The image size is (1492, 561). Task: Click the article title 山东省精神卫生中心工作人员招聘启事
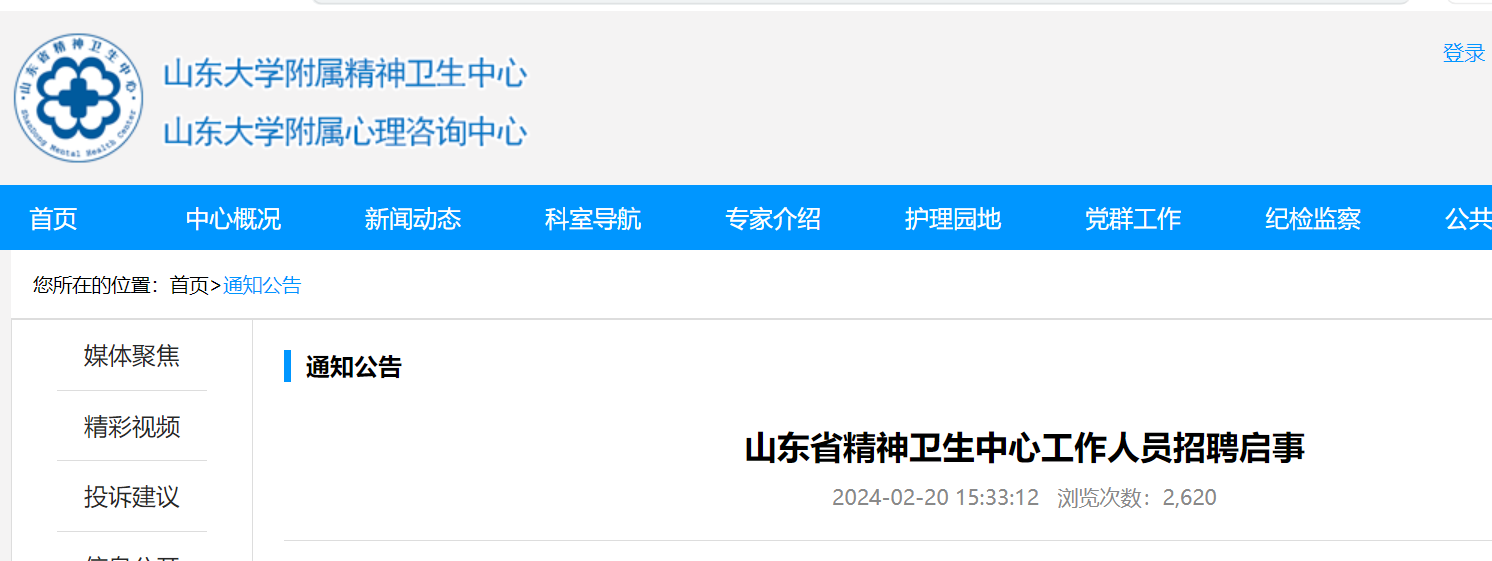[x=1025, y=448]
